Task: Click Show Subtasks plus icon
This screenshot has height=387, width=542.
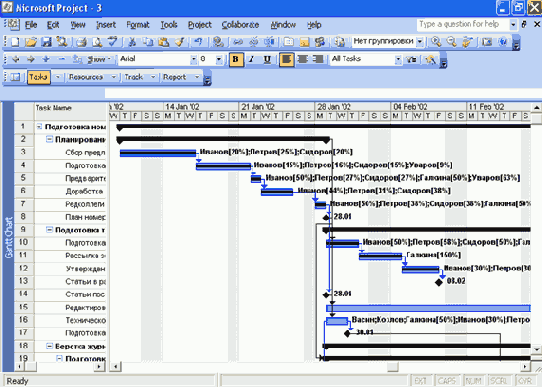Action: [x=46, y=59]
